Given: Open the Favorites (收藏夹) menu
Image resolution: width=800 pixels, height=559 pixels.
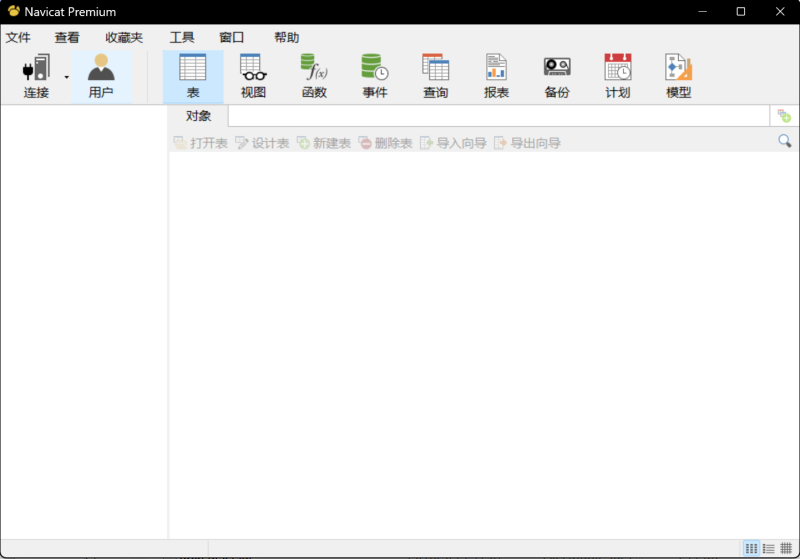Looking at the screenshot, I should click(x=124, y=38).
